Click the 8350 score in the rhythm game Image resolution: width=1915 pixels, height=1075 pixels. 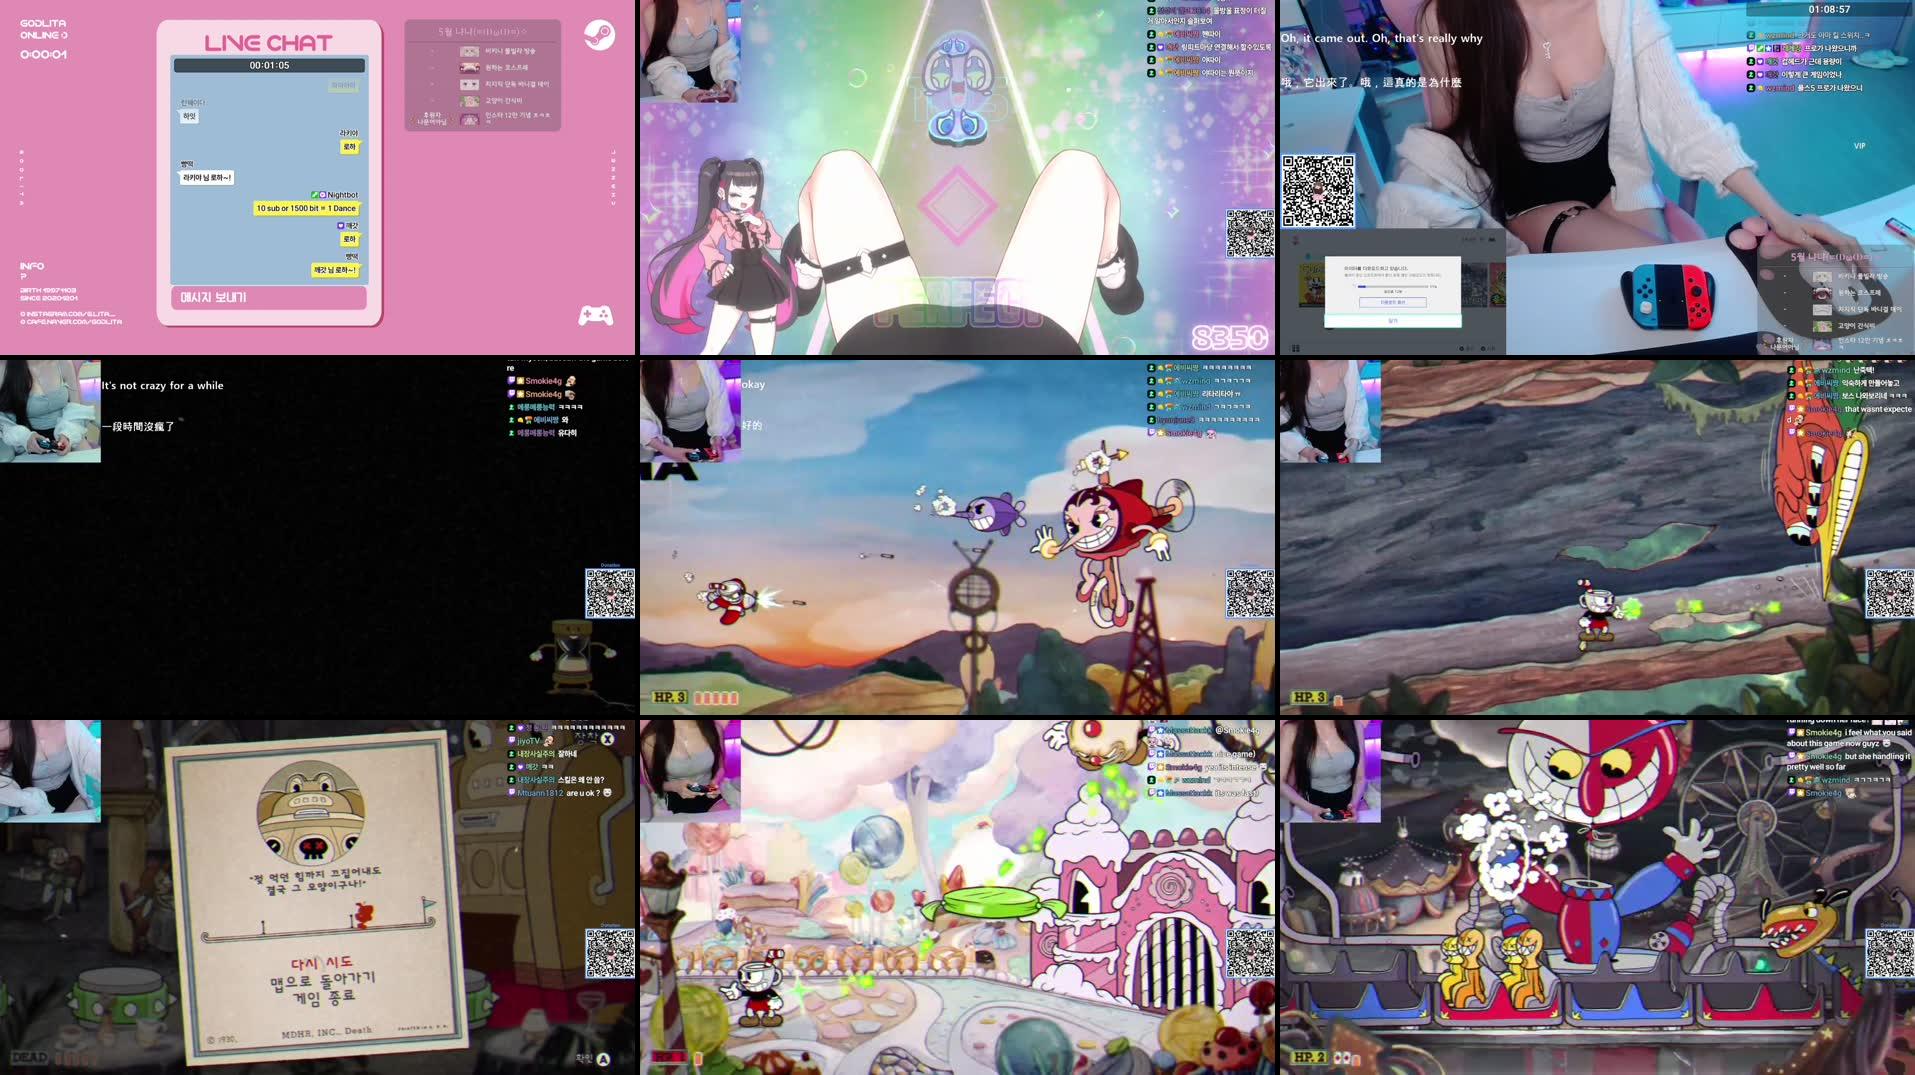click(1229, 338)
